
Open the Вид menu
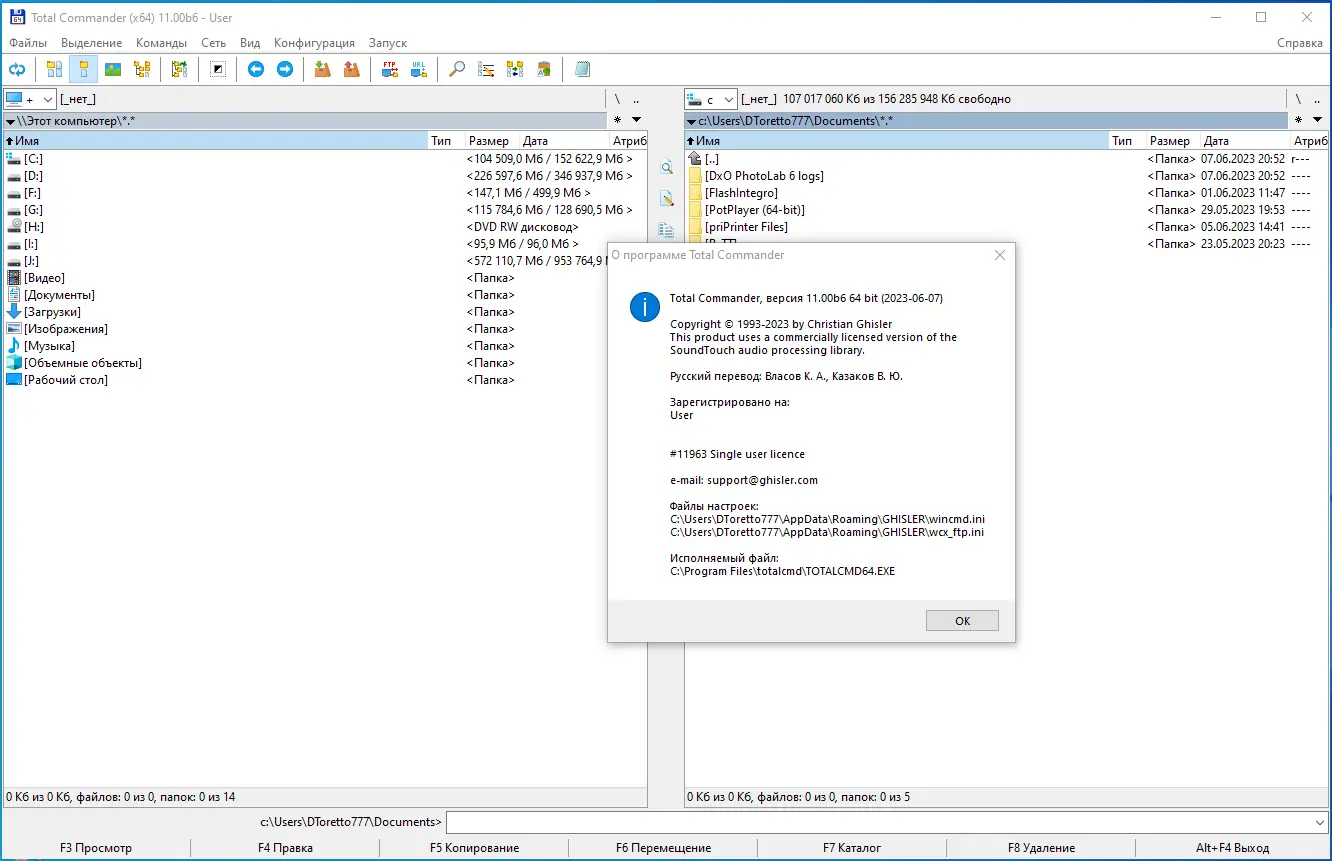point(250,43)
